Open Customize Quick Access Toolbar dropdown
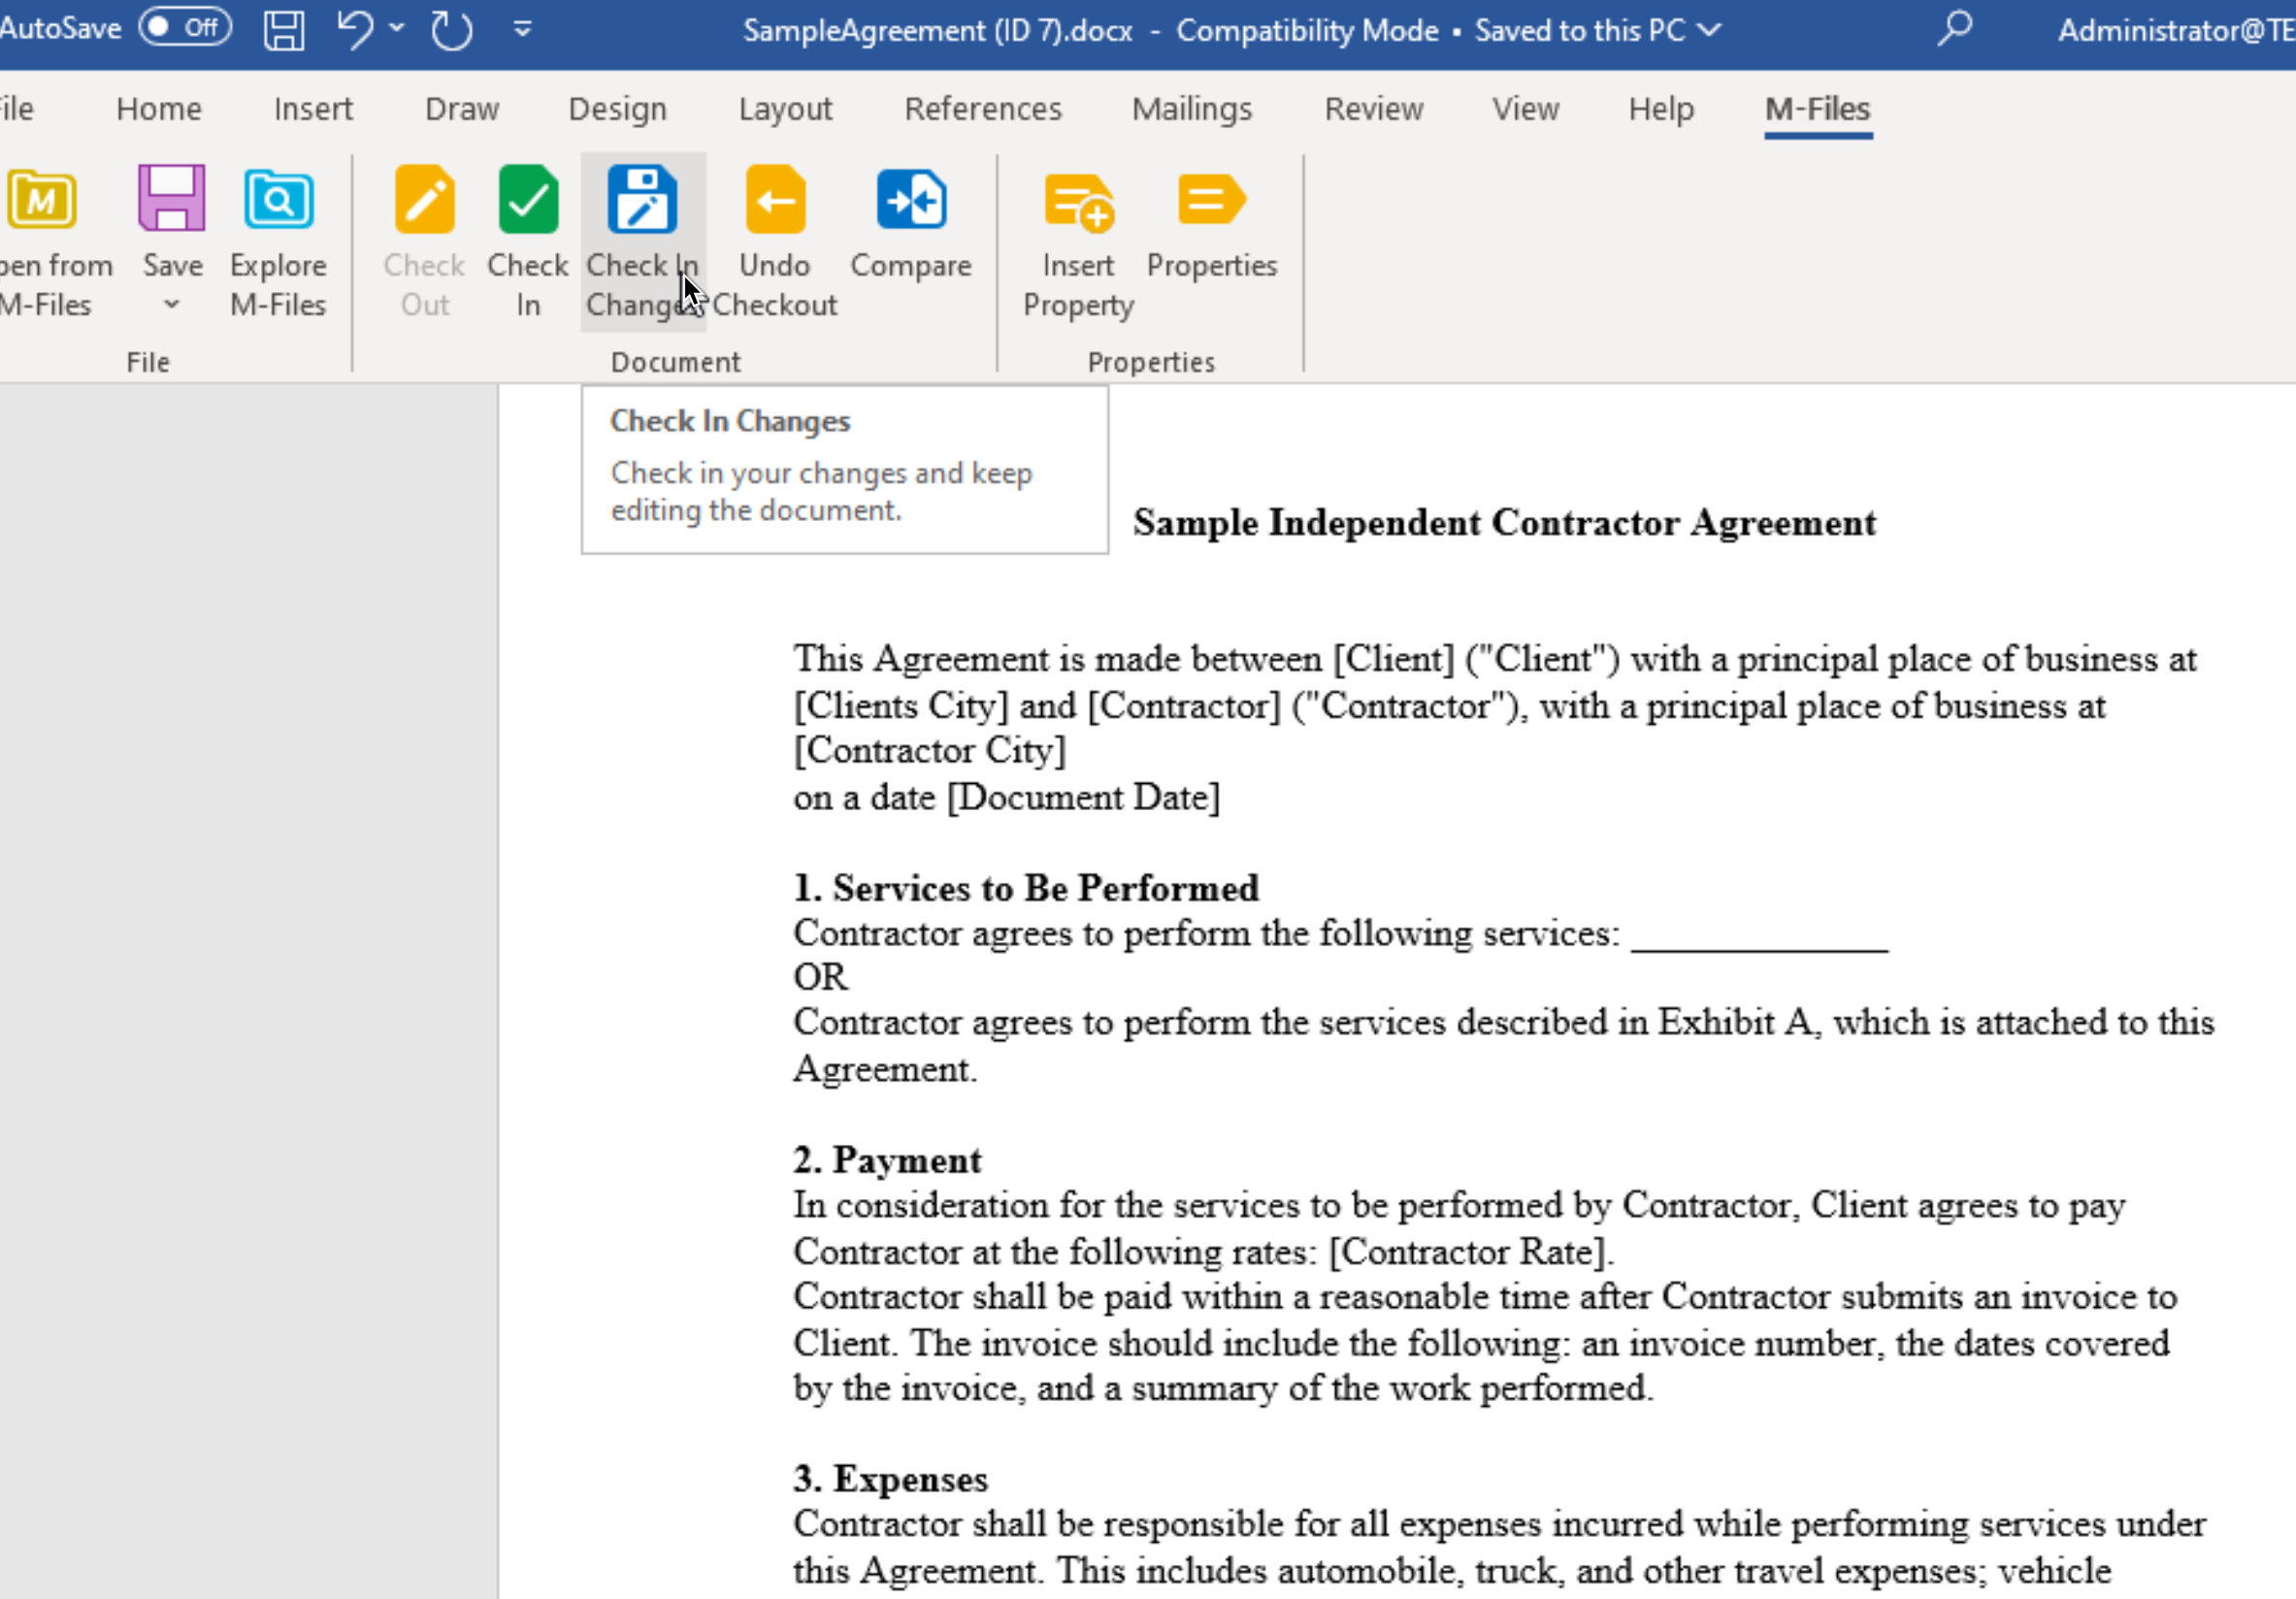This screenshot has height=1599, width=2296. pyautogui.click(x=522, y=29)
